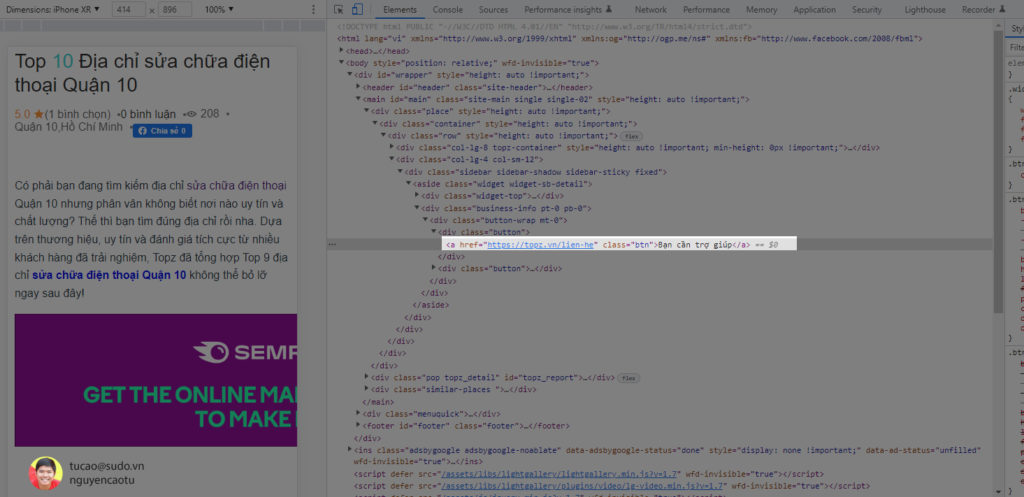Click the SEMrush advertisement banner
The height and width of the screenshot is (497, 1024).
(155, 380)
